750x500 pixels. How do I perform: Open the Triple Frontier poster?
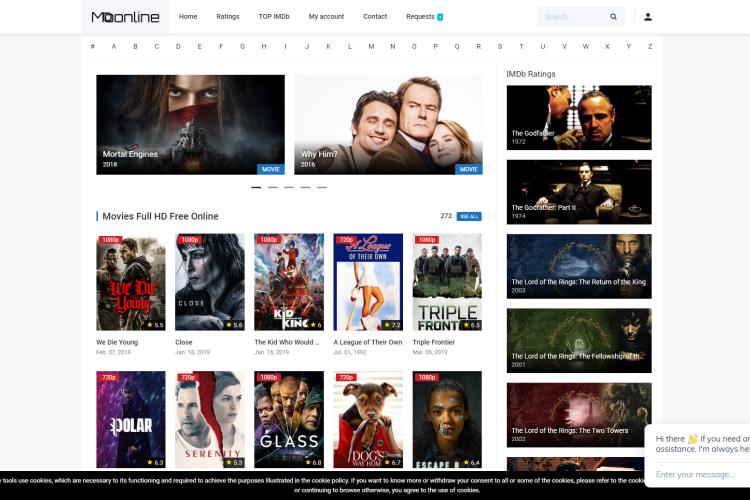click(x=447, y=282)
